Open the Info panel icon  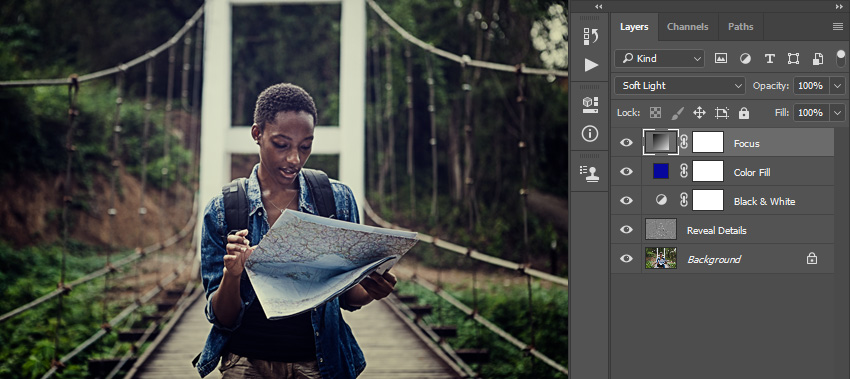[590, 133]
